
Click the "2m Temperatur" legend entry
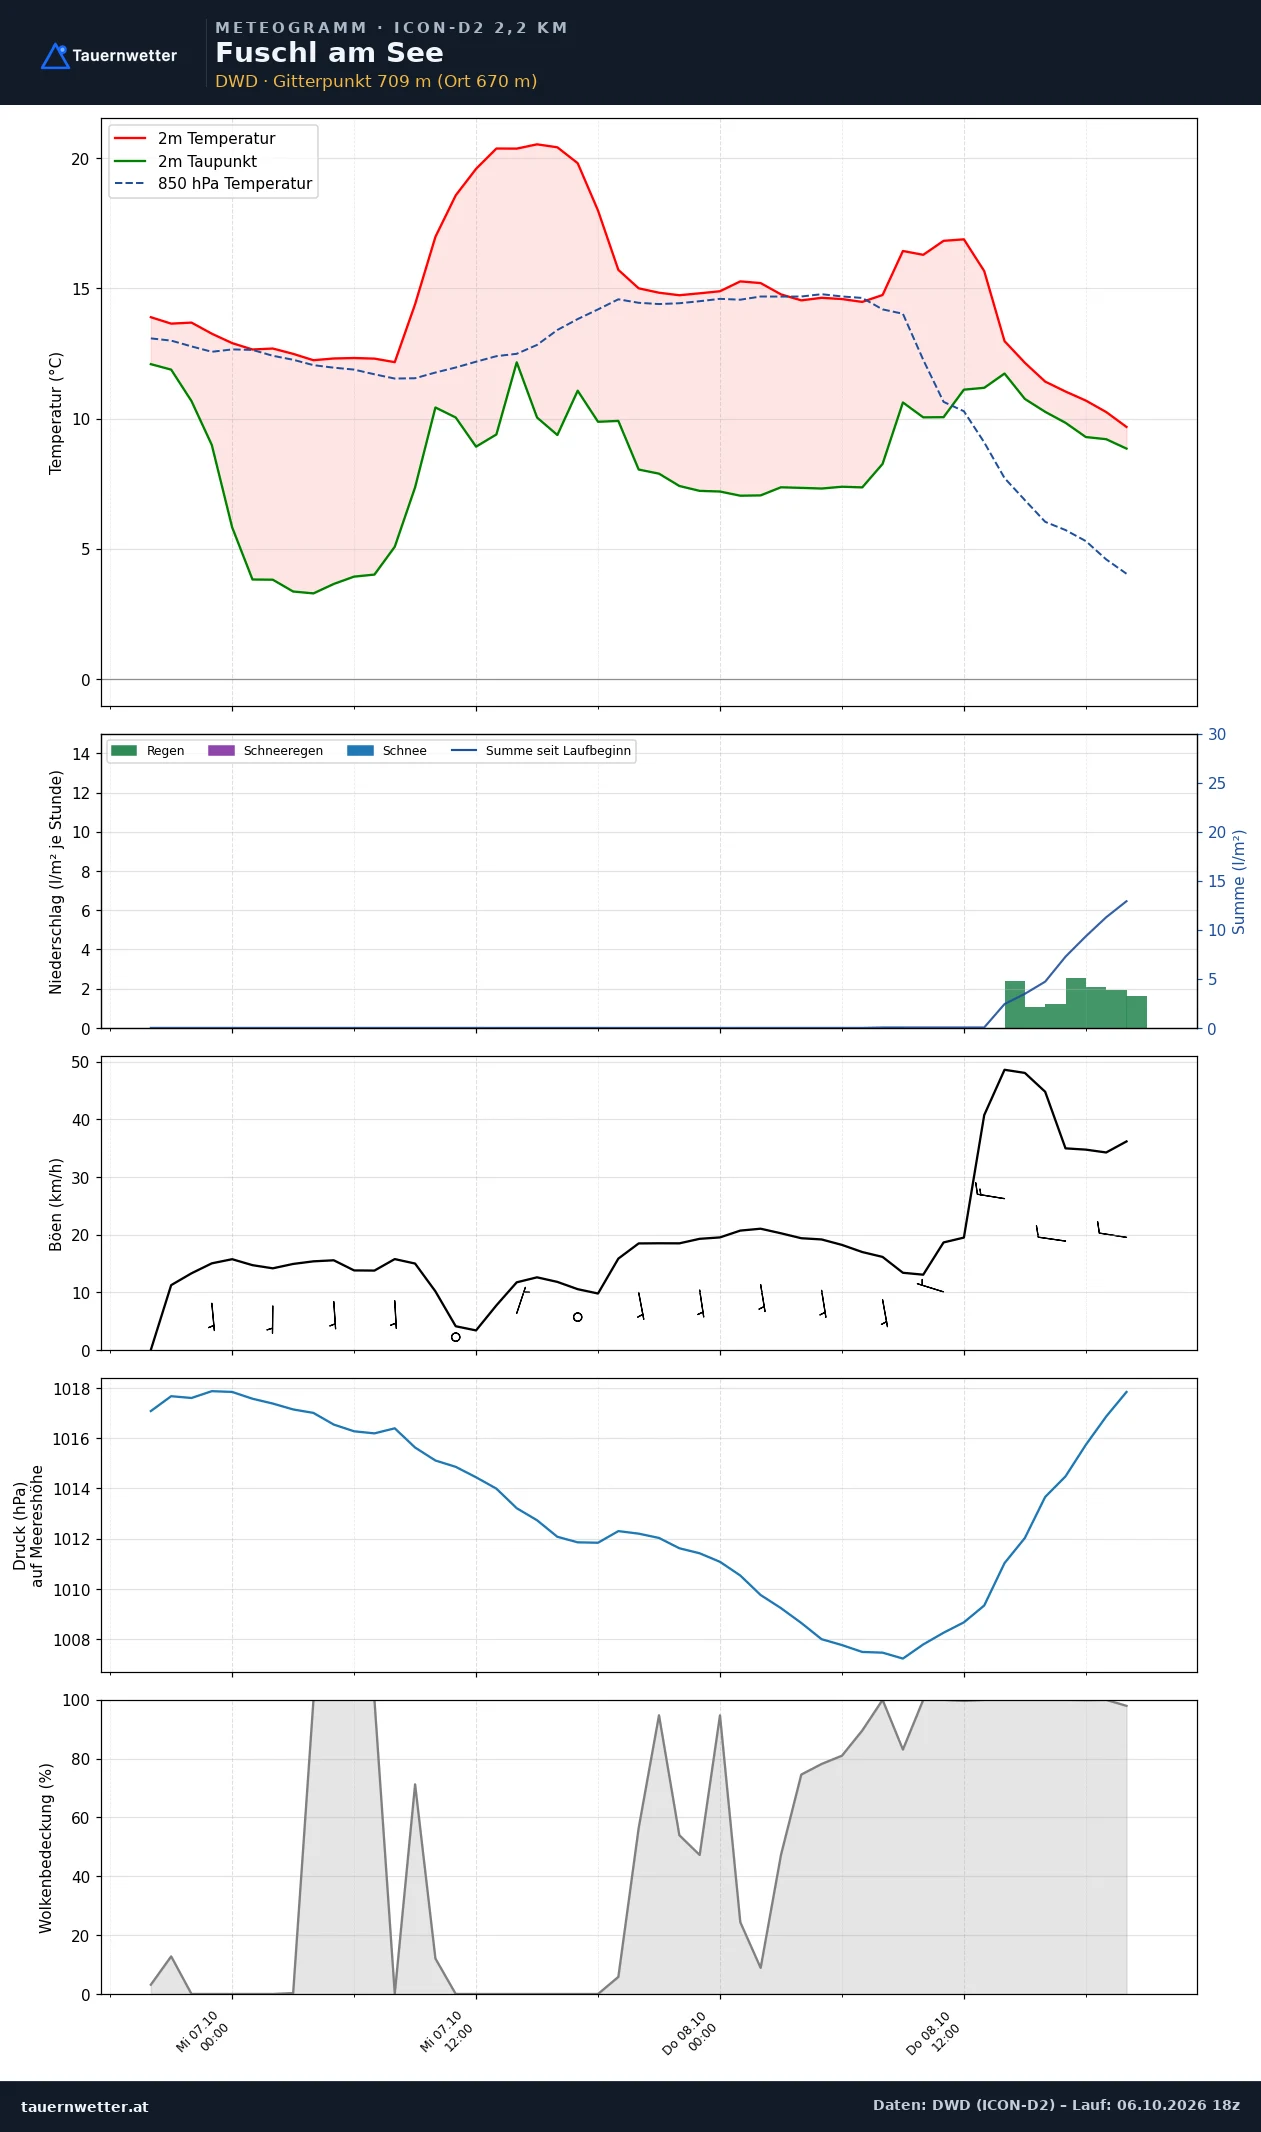point(216,139)
